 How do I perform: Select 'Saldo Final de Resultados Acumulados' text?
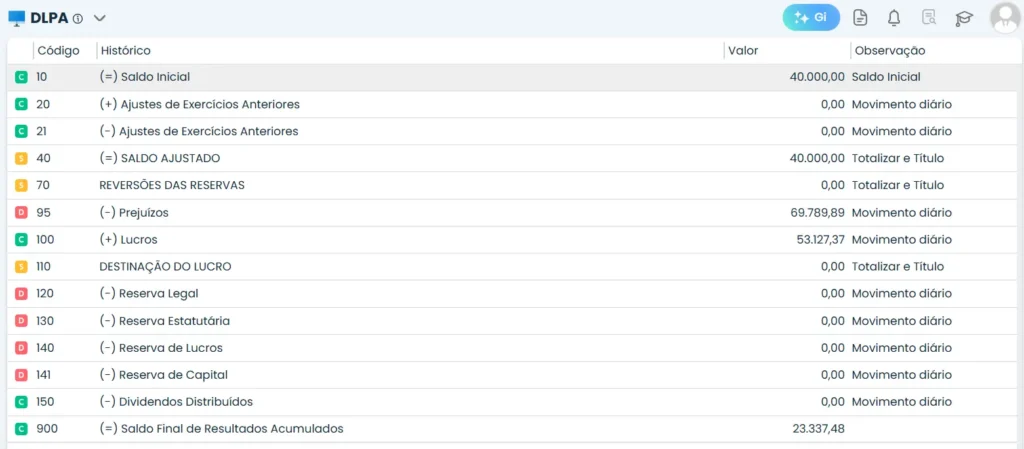tap(232, 429)
